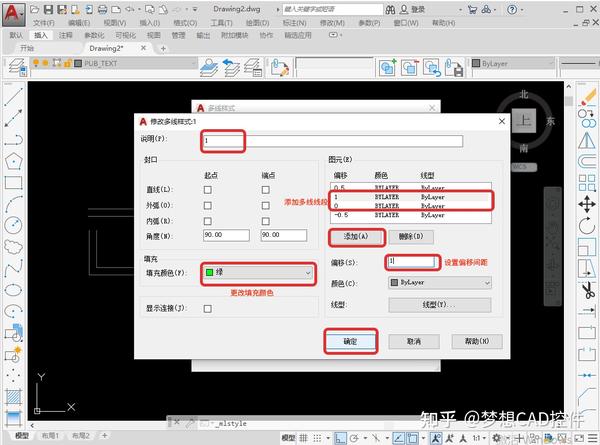Open the Layer States Manager icon

pyautogui.click(x=253, y=67)
